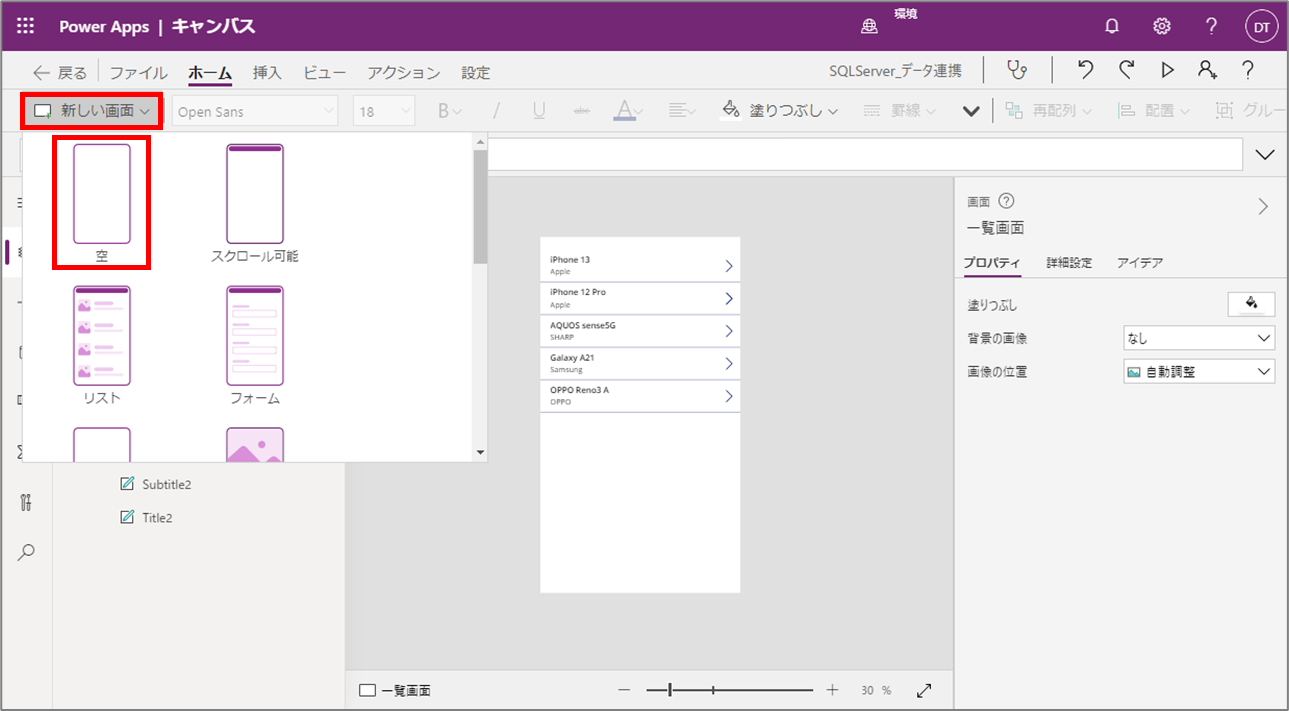The width and height of the screenshot is (1289, 711).
Task: Open the アクション menu
Action: [403, 73]
